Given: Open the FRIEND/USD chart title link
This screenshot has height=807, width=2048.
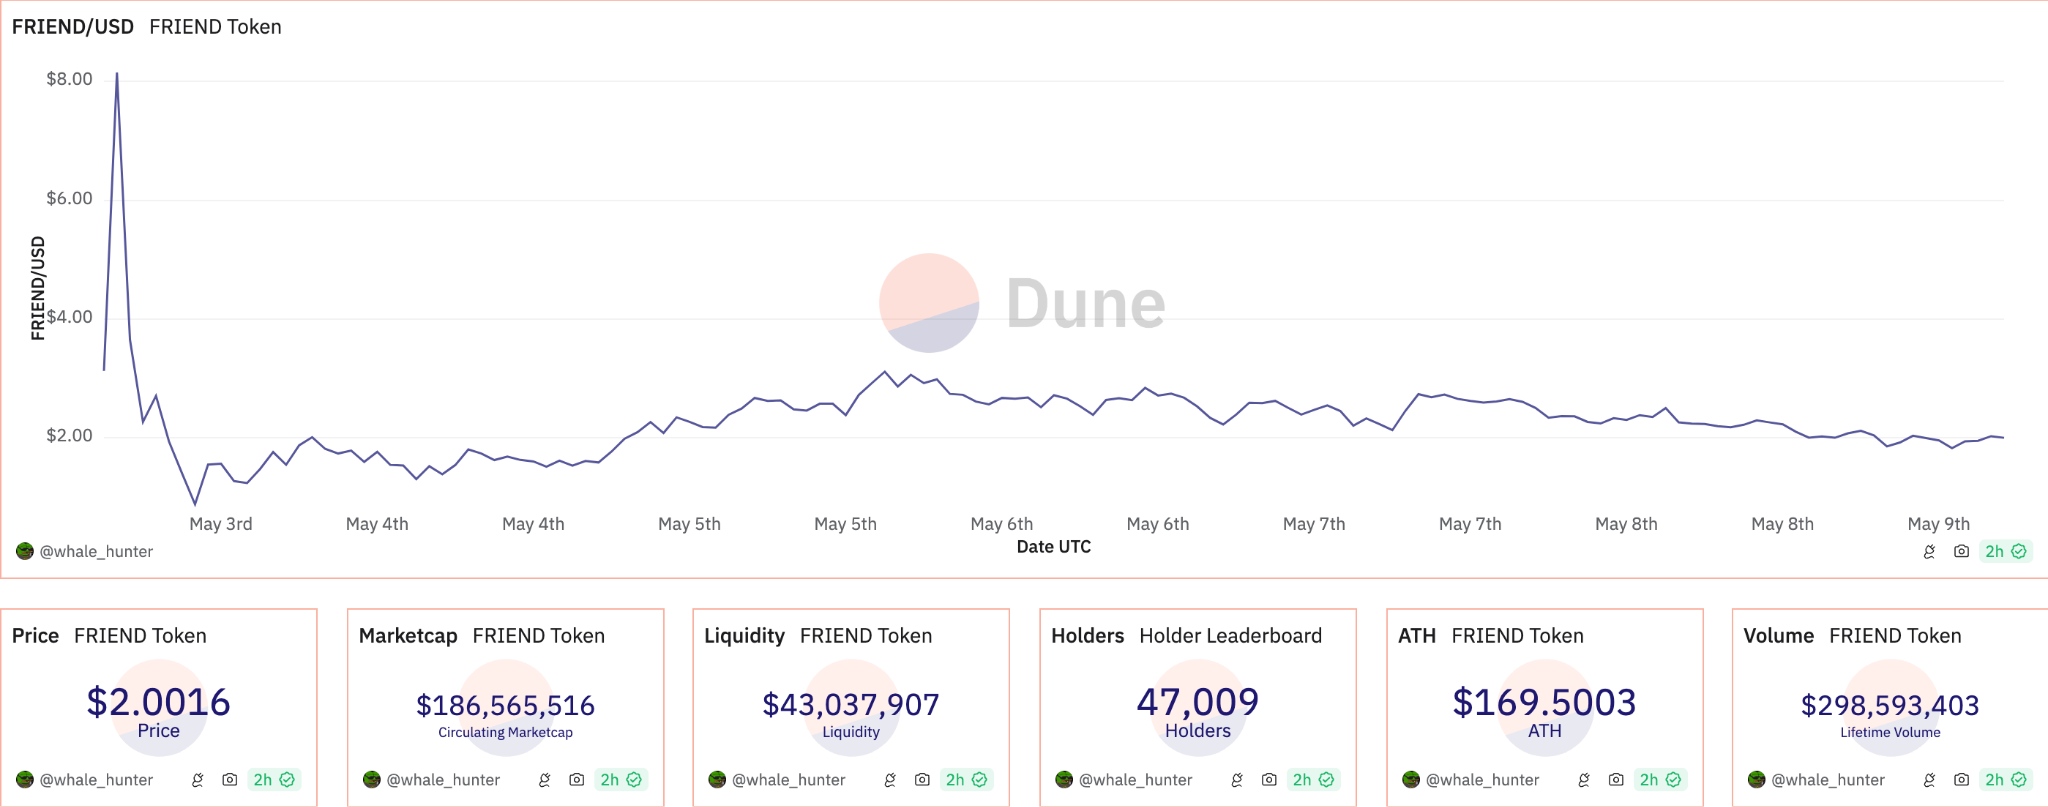Looking at the screenshot, I should coord(73,27).
